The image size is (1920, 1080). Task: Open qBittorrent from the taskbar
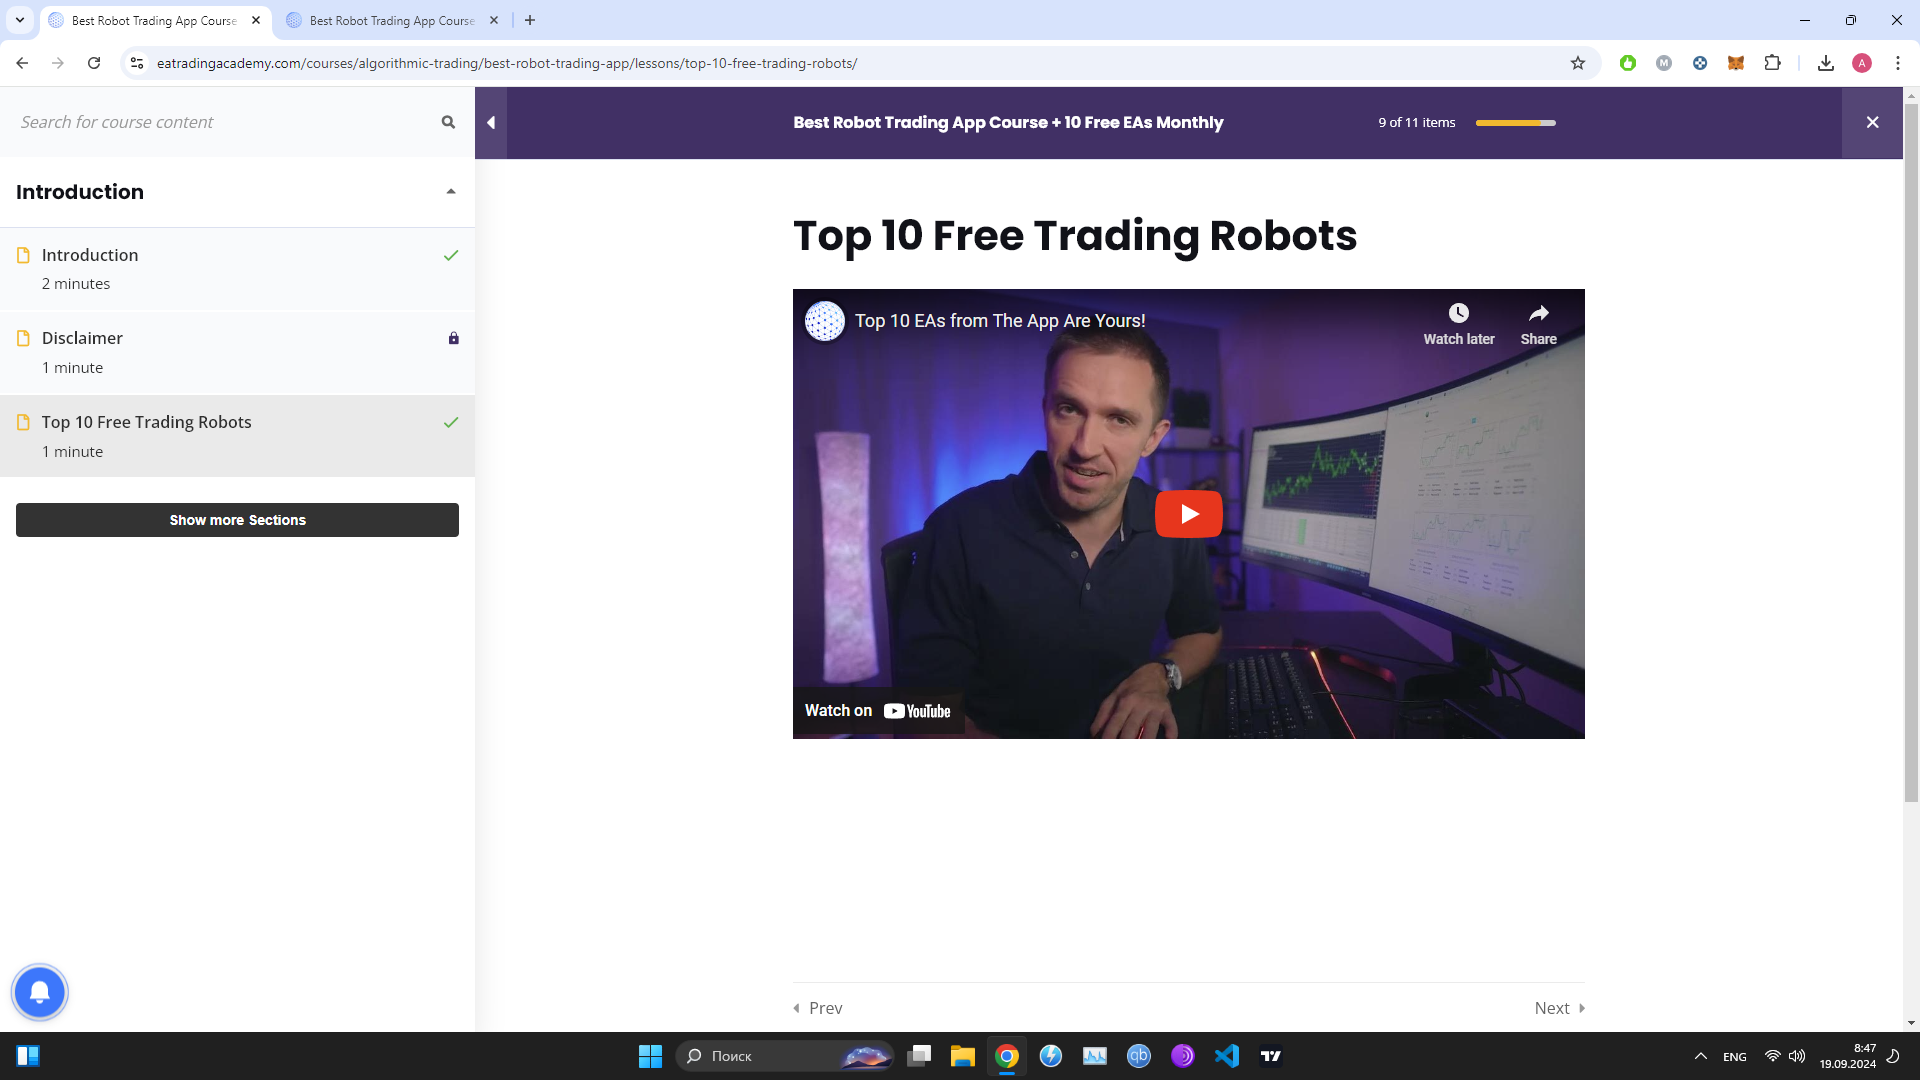coord(1139,1056)
